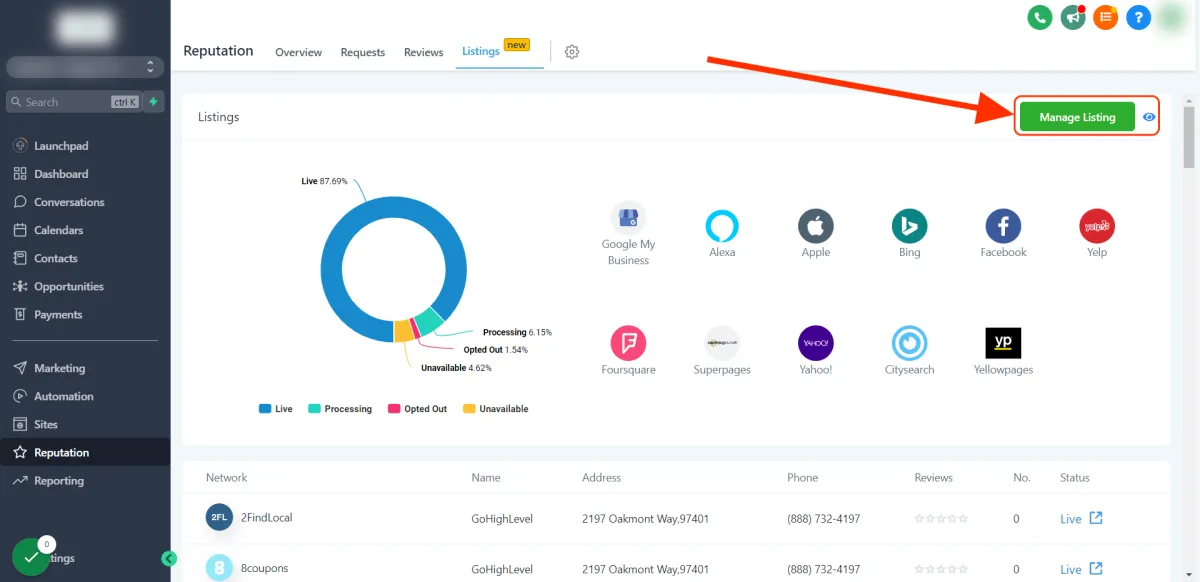
Task: Open external link icon for 2FindLocal
Action: 1096,518
